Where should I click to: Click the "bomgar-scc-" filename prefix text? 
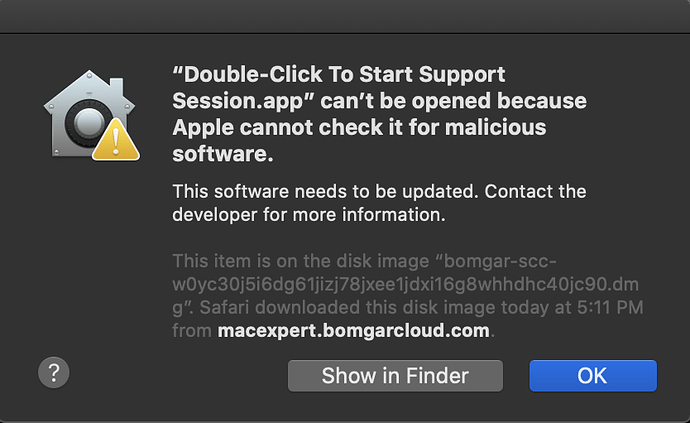499,261
